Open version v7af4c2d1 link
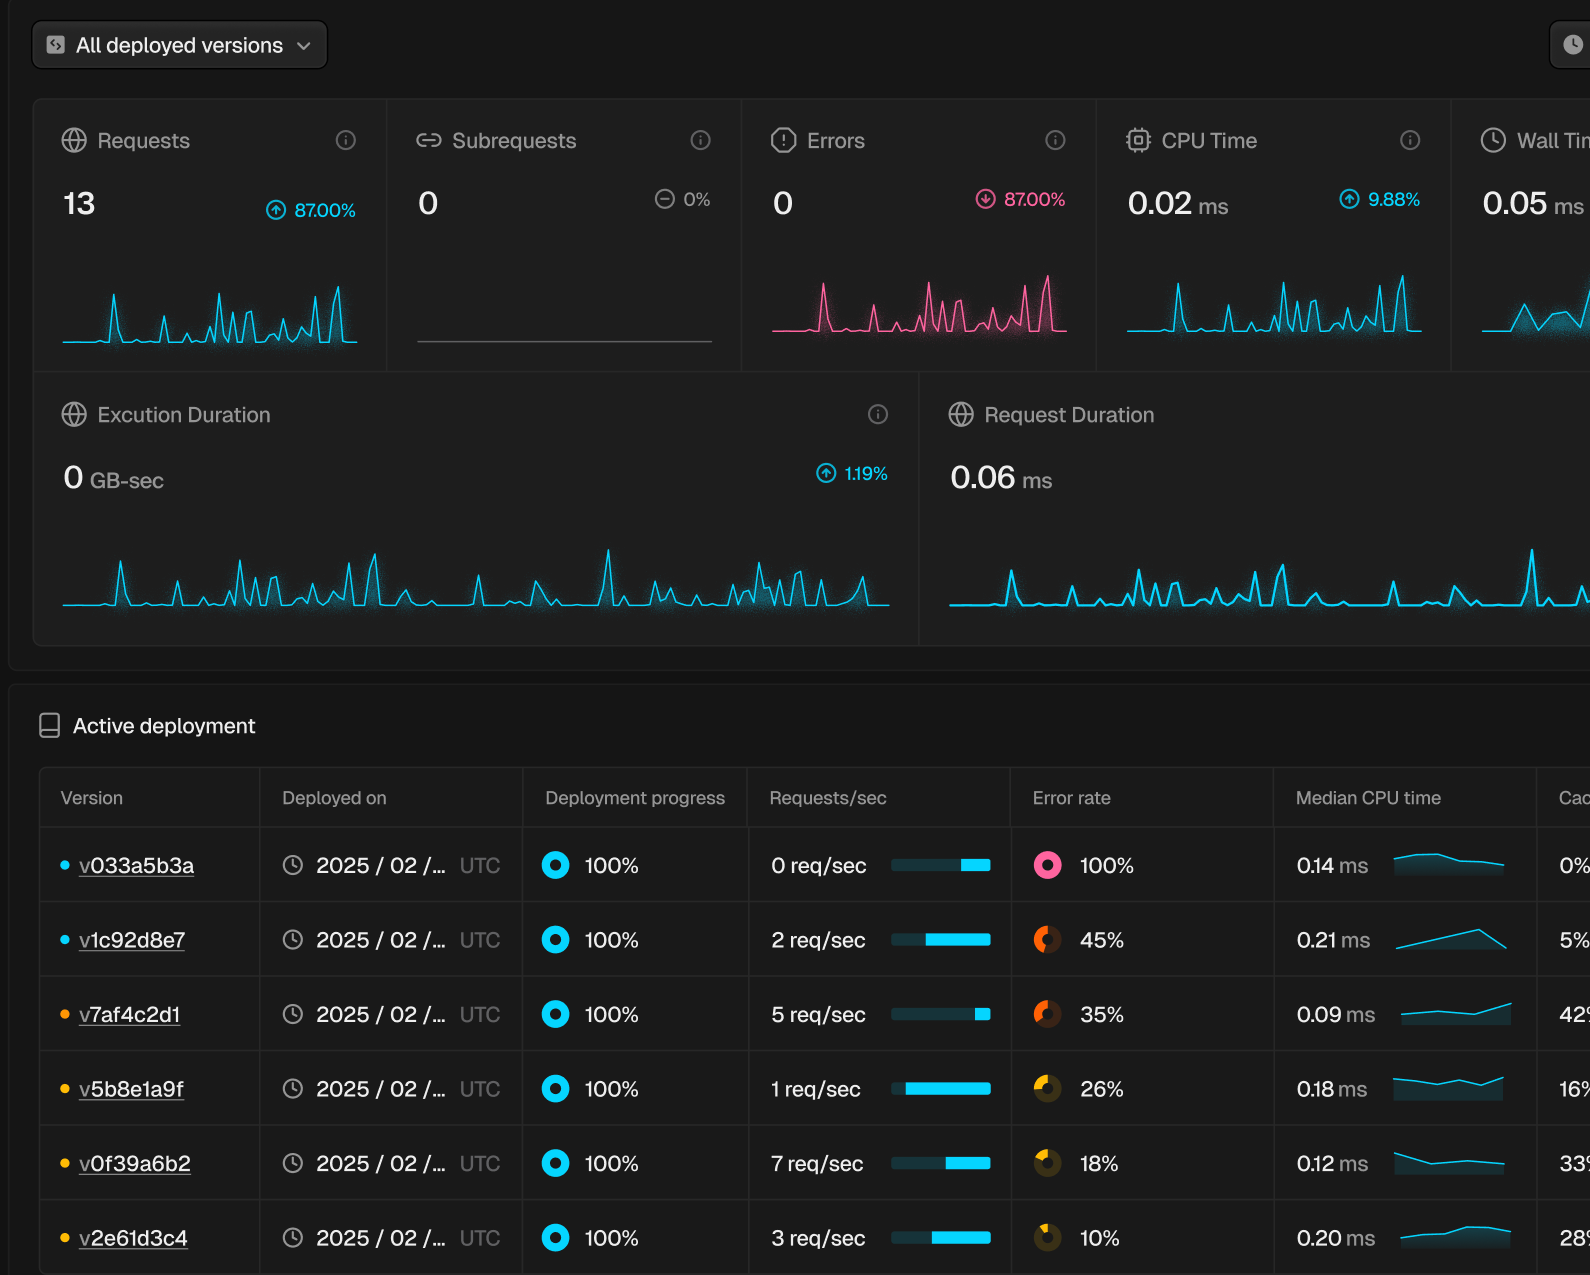Screen dimensions: 1590x1275 click(x=129, y=1015)
